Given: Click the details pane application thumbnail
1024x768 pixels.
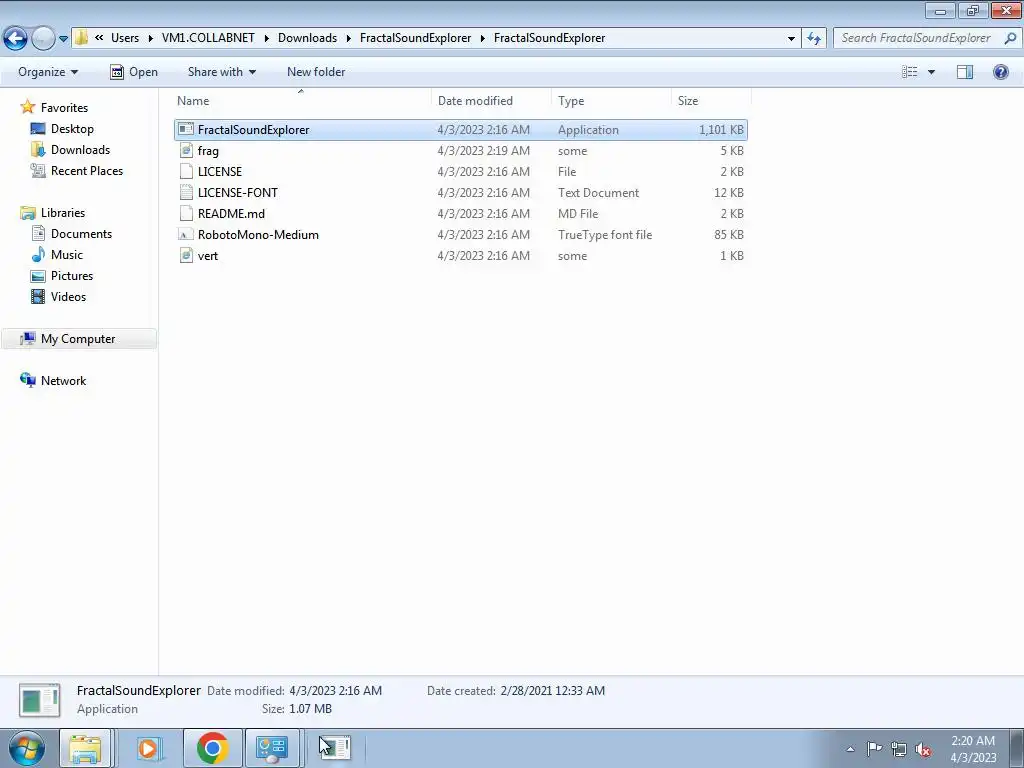Looking at the screenshot, I should [x=40, y=699].
